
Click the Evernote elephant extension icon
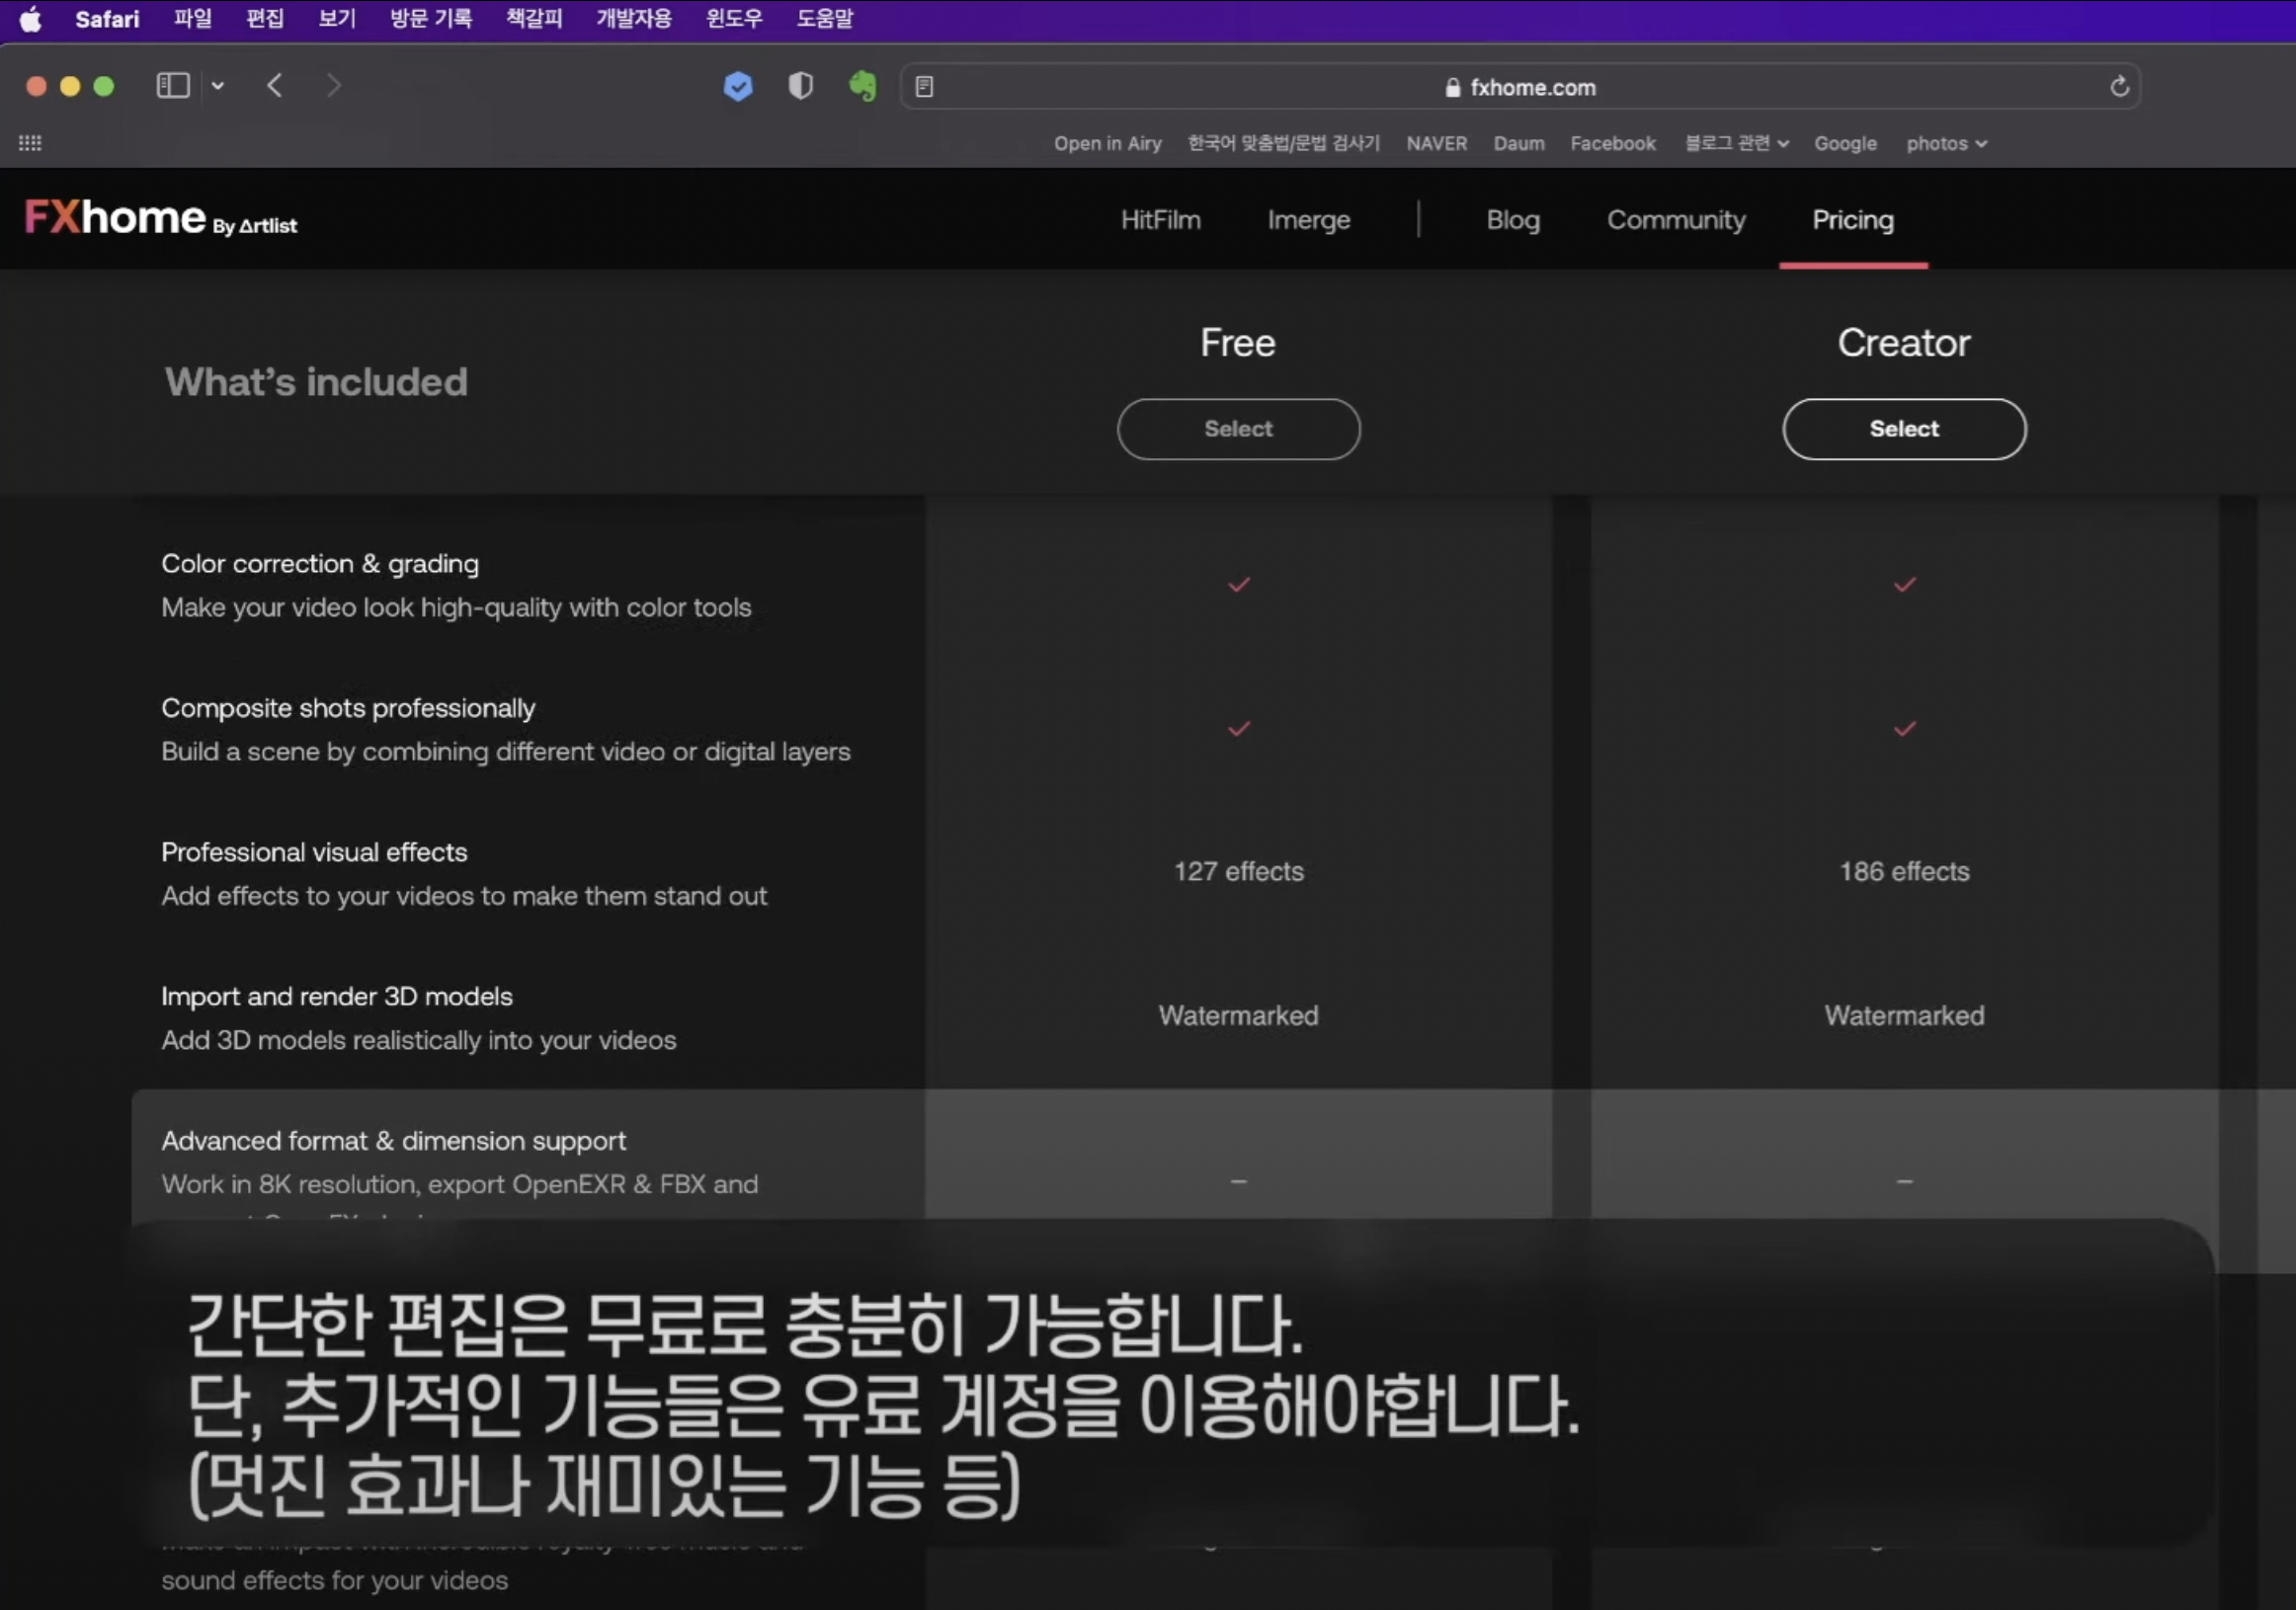coord(862,87)
